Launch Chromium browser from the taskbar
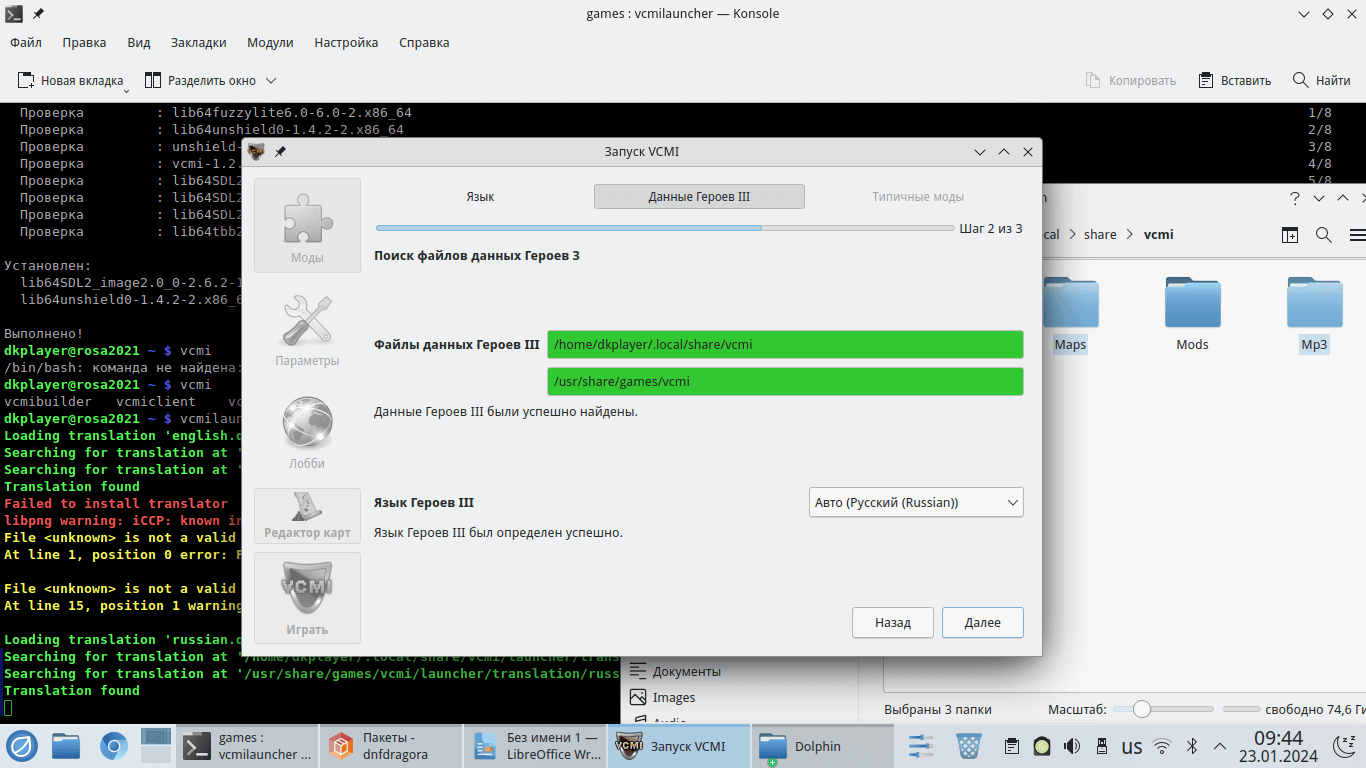This screenshot has width=1366, height=768. (x=113, y=746)
